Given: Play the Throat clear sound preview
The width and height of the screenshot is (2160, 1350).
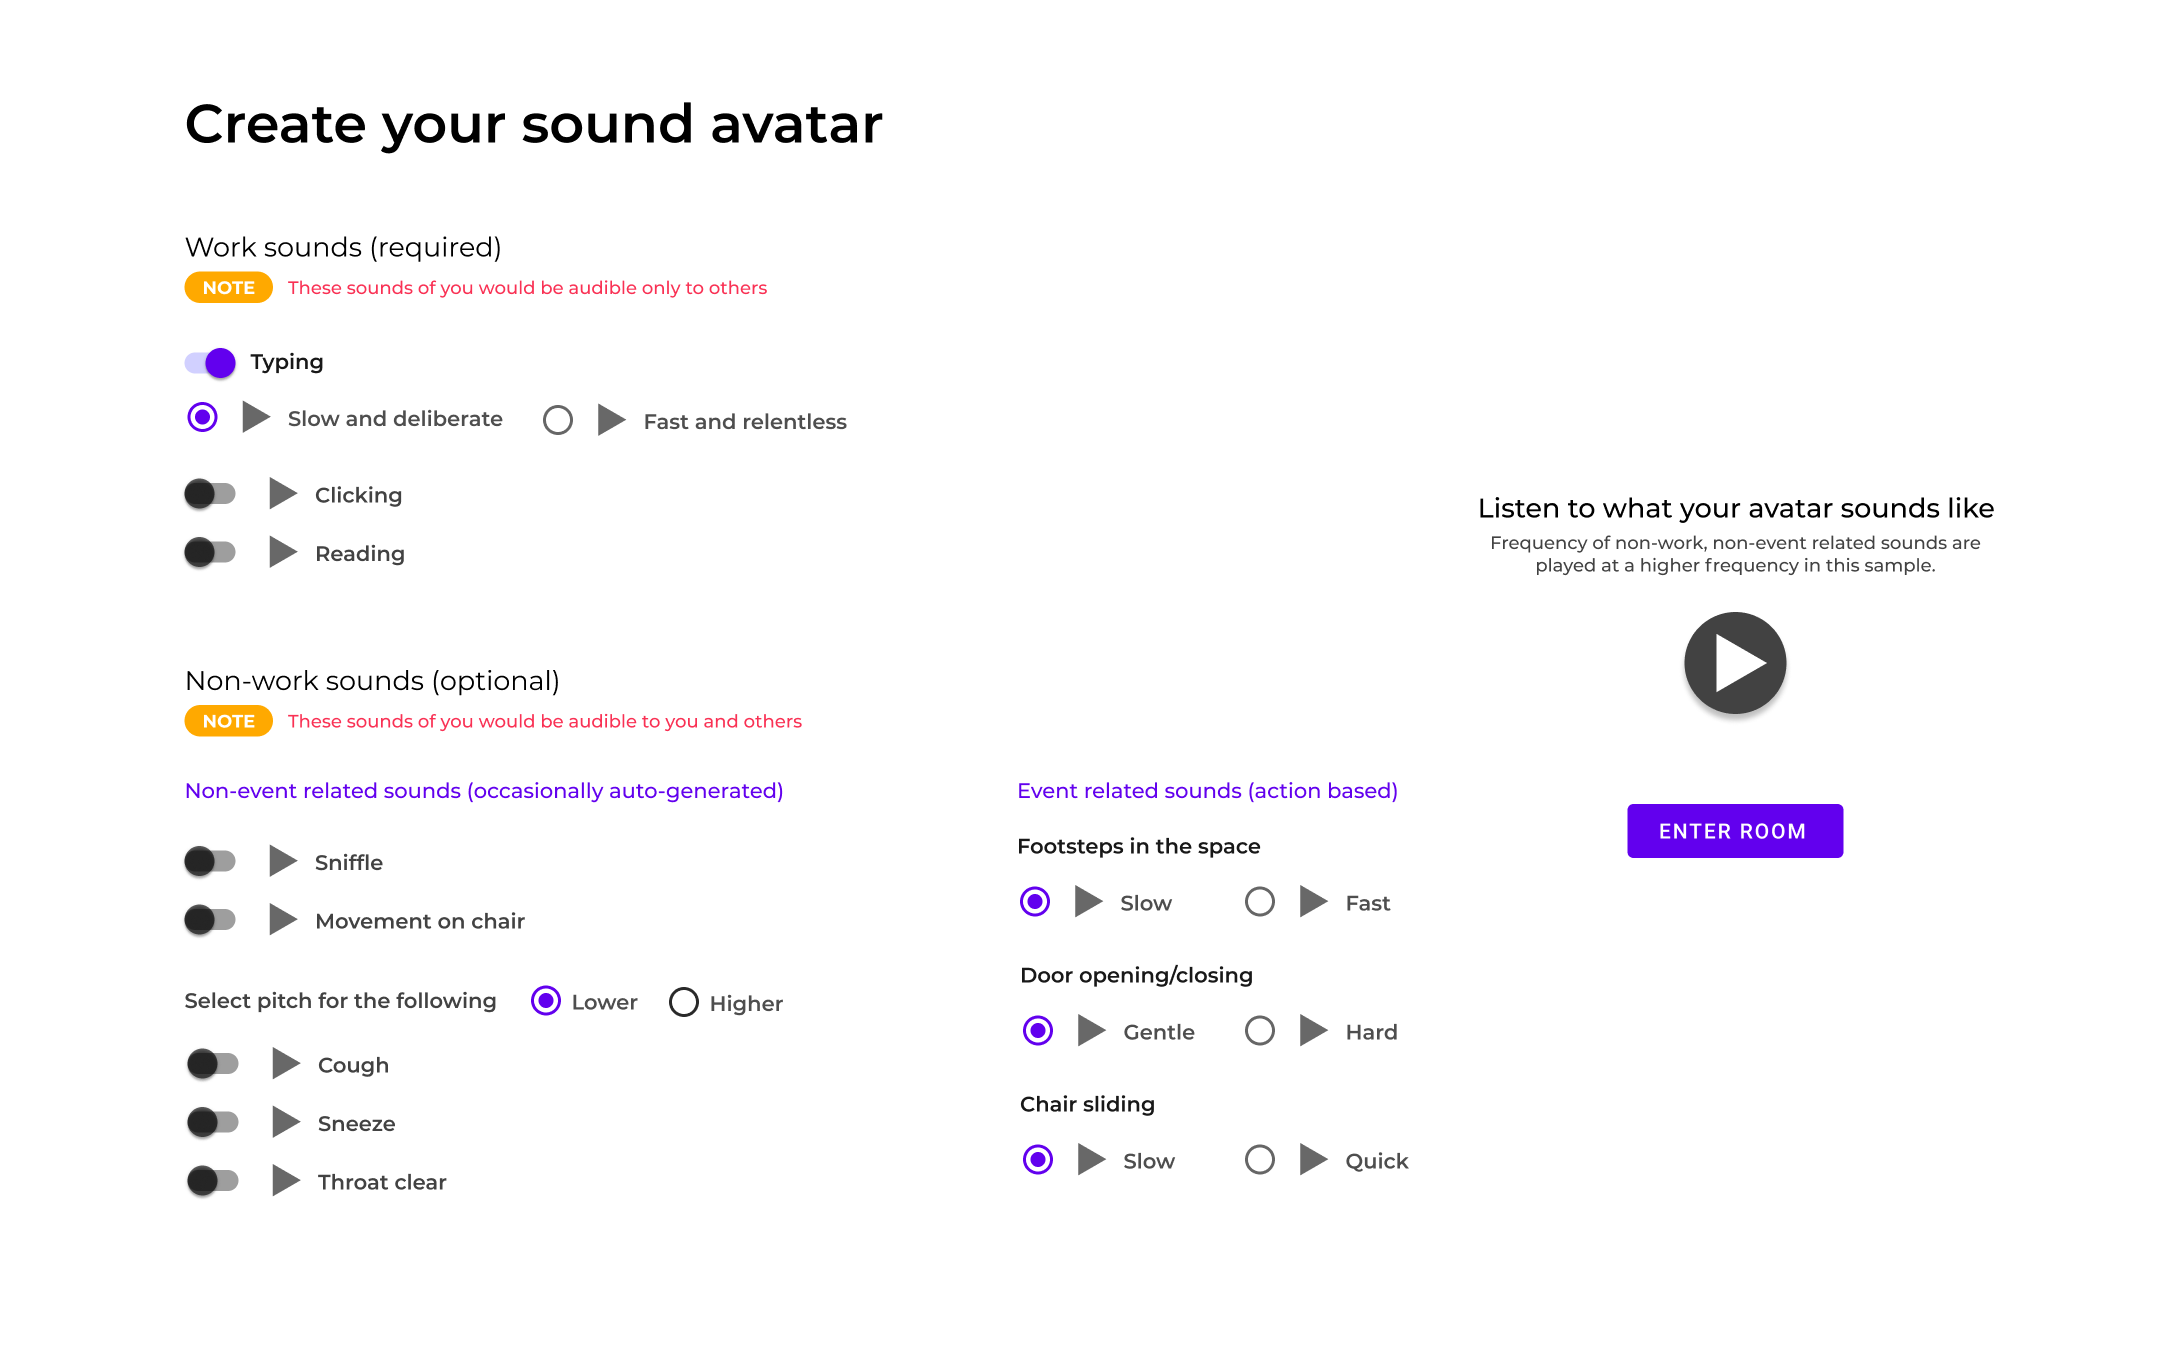Looking at the screenshot, I should point(288,1180).
